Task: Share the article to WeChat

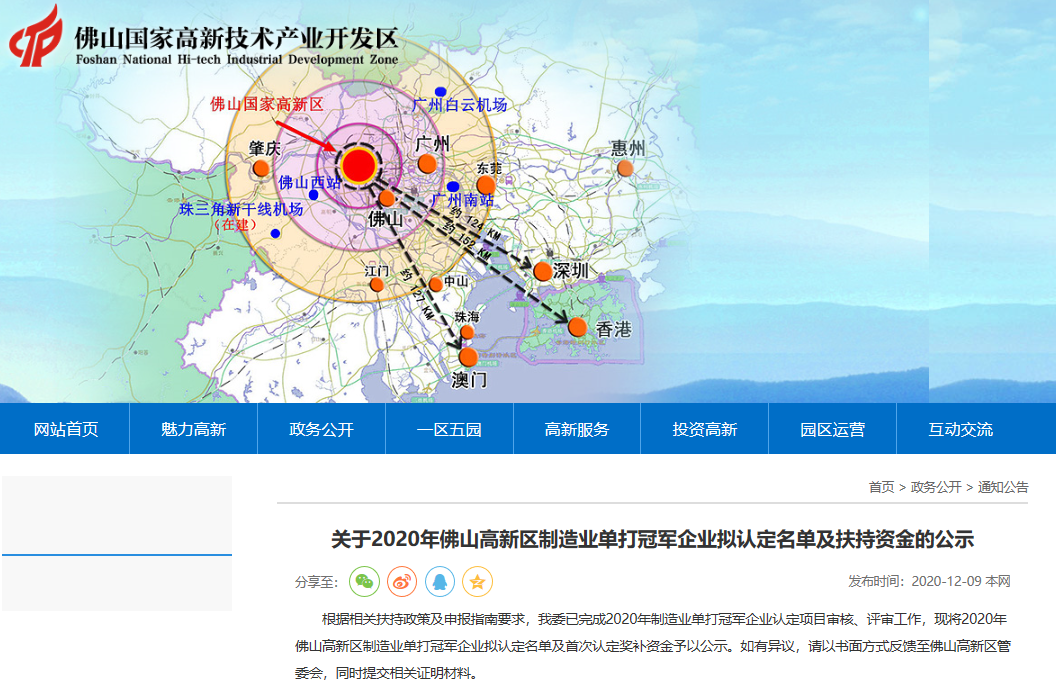Action: coord(365,581)
